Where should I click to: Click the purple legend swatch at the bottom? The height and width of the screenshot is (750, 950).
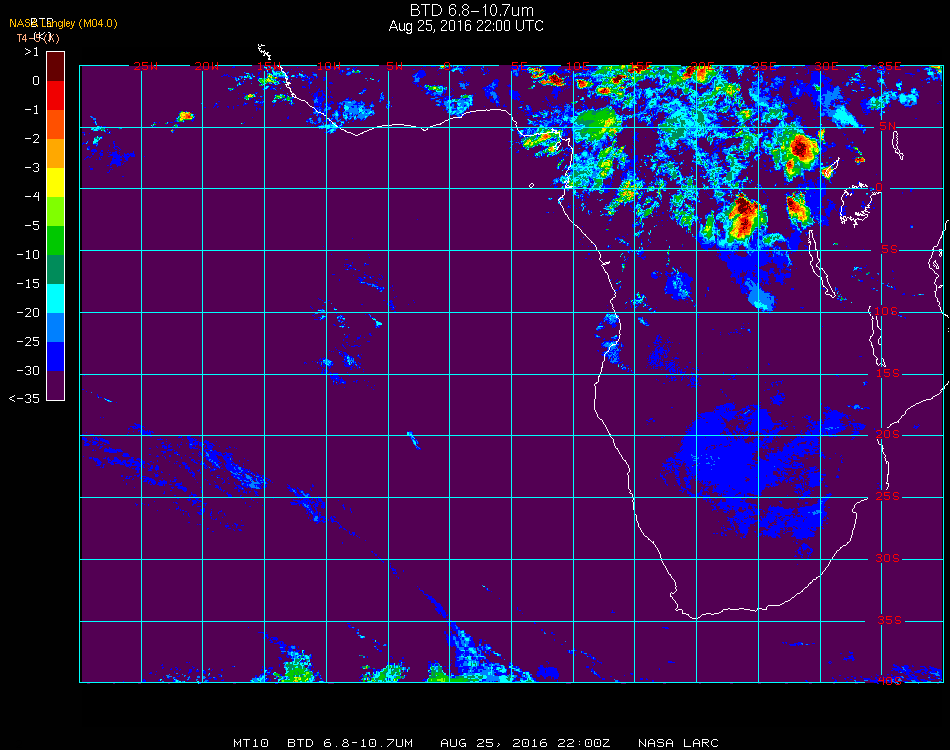coord(55,385)
